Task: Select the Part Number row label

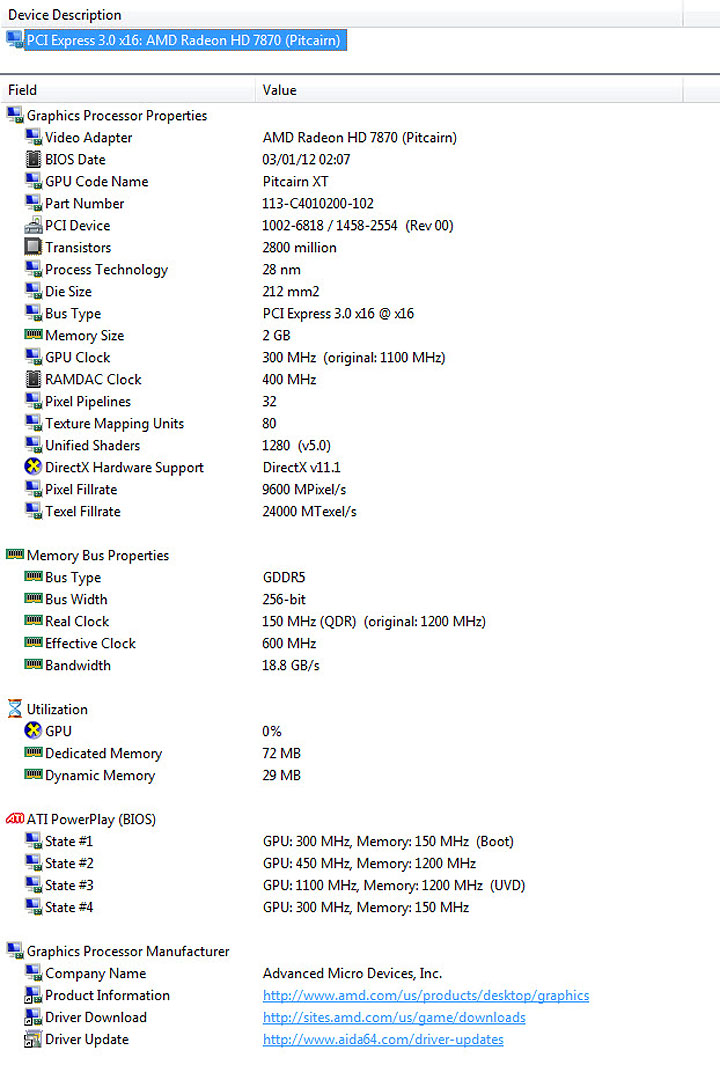Action: pos(84,203)
